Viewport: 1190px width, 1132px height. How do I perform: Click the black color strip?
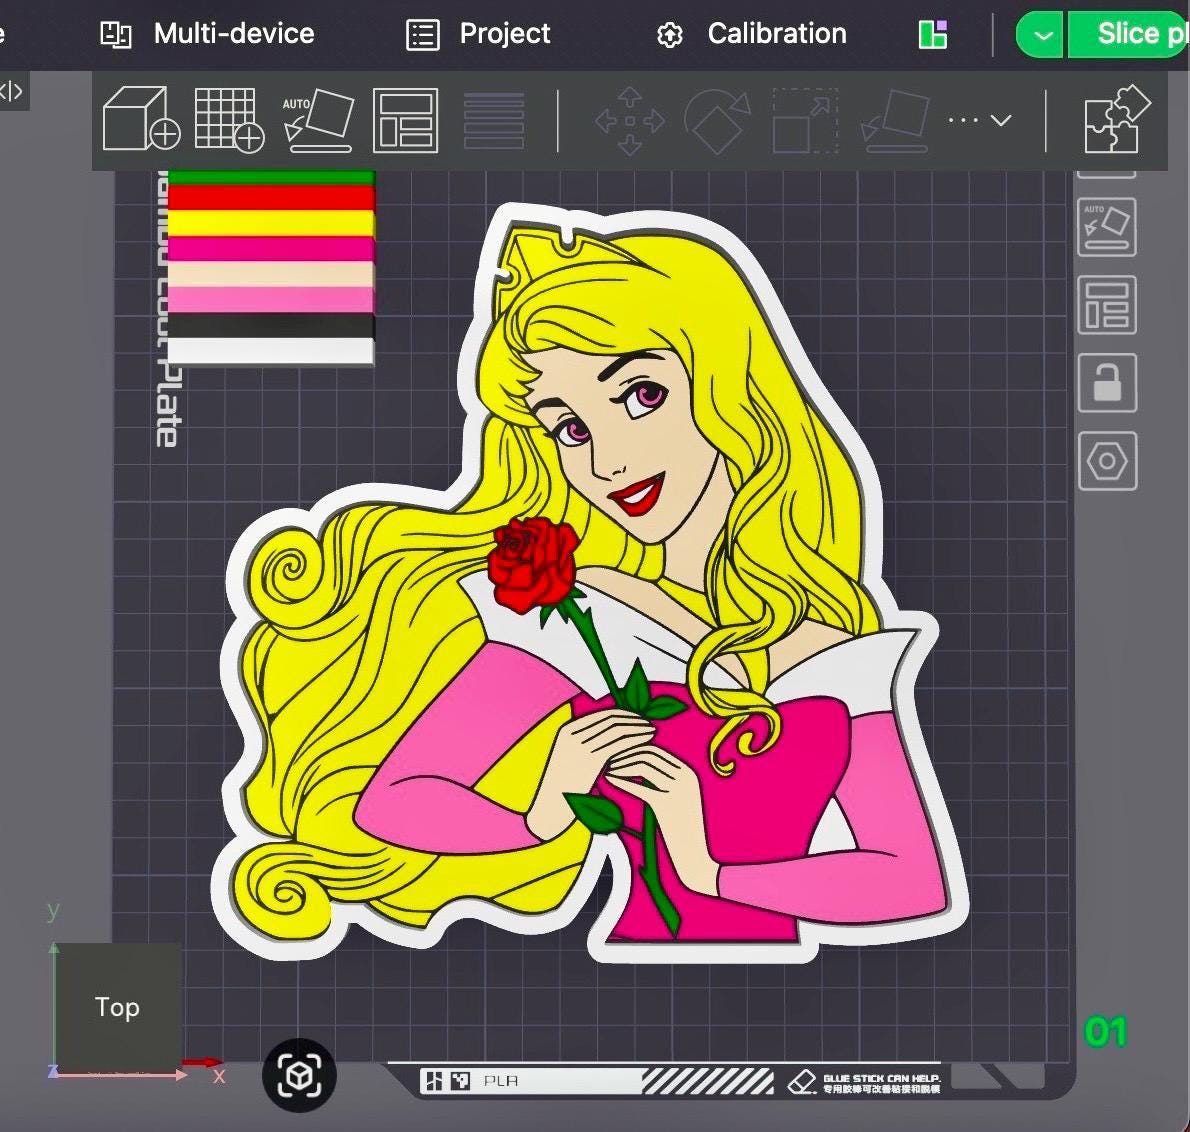point(271,325)
